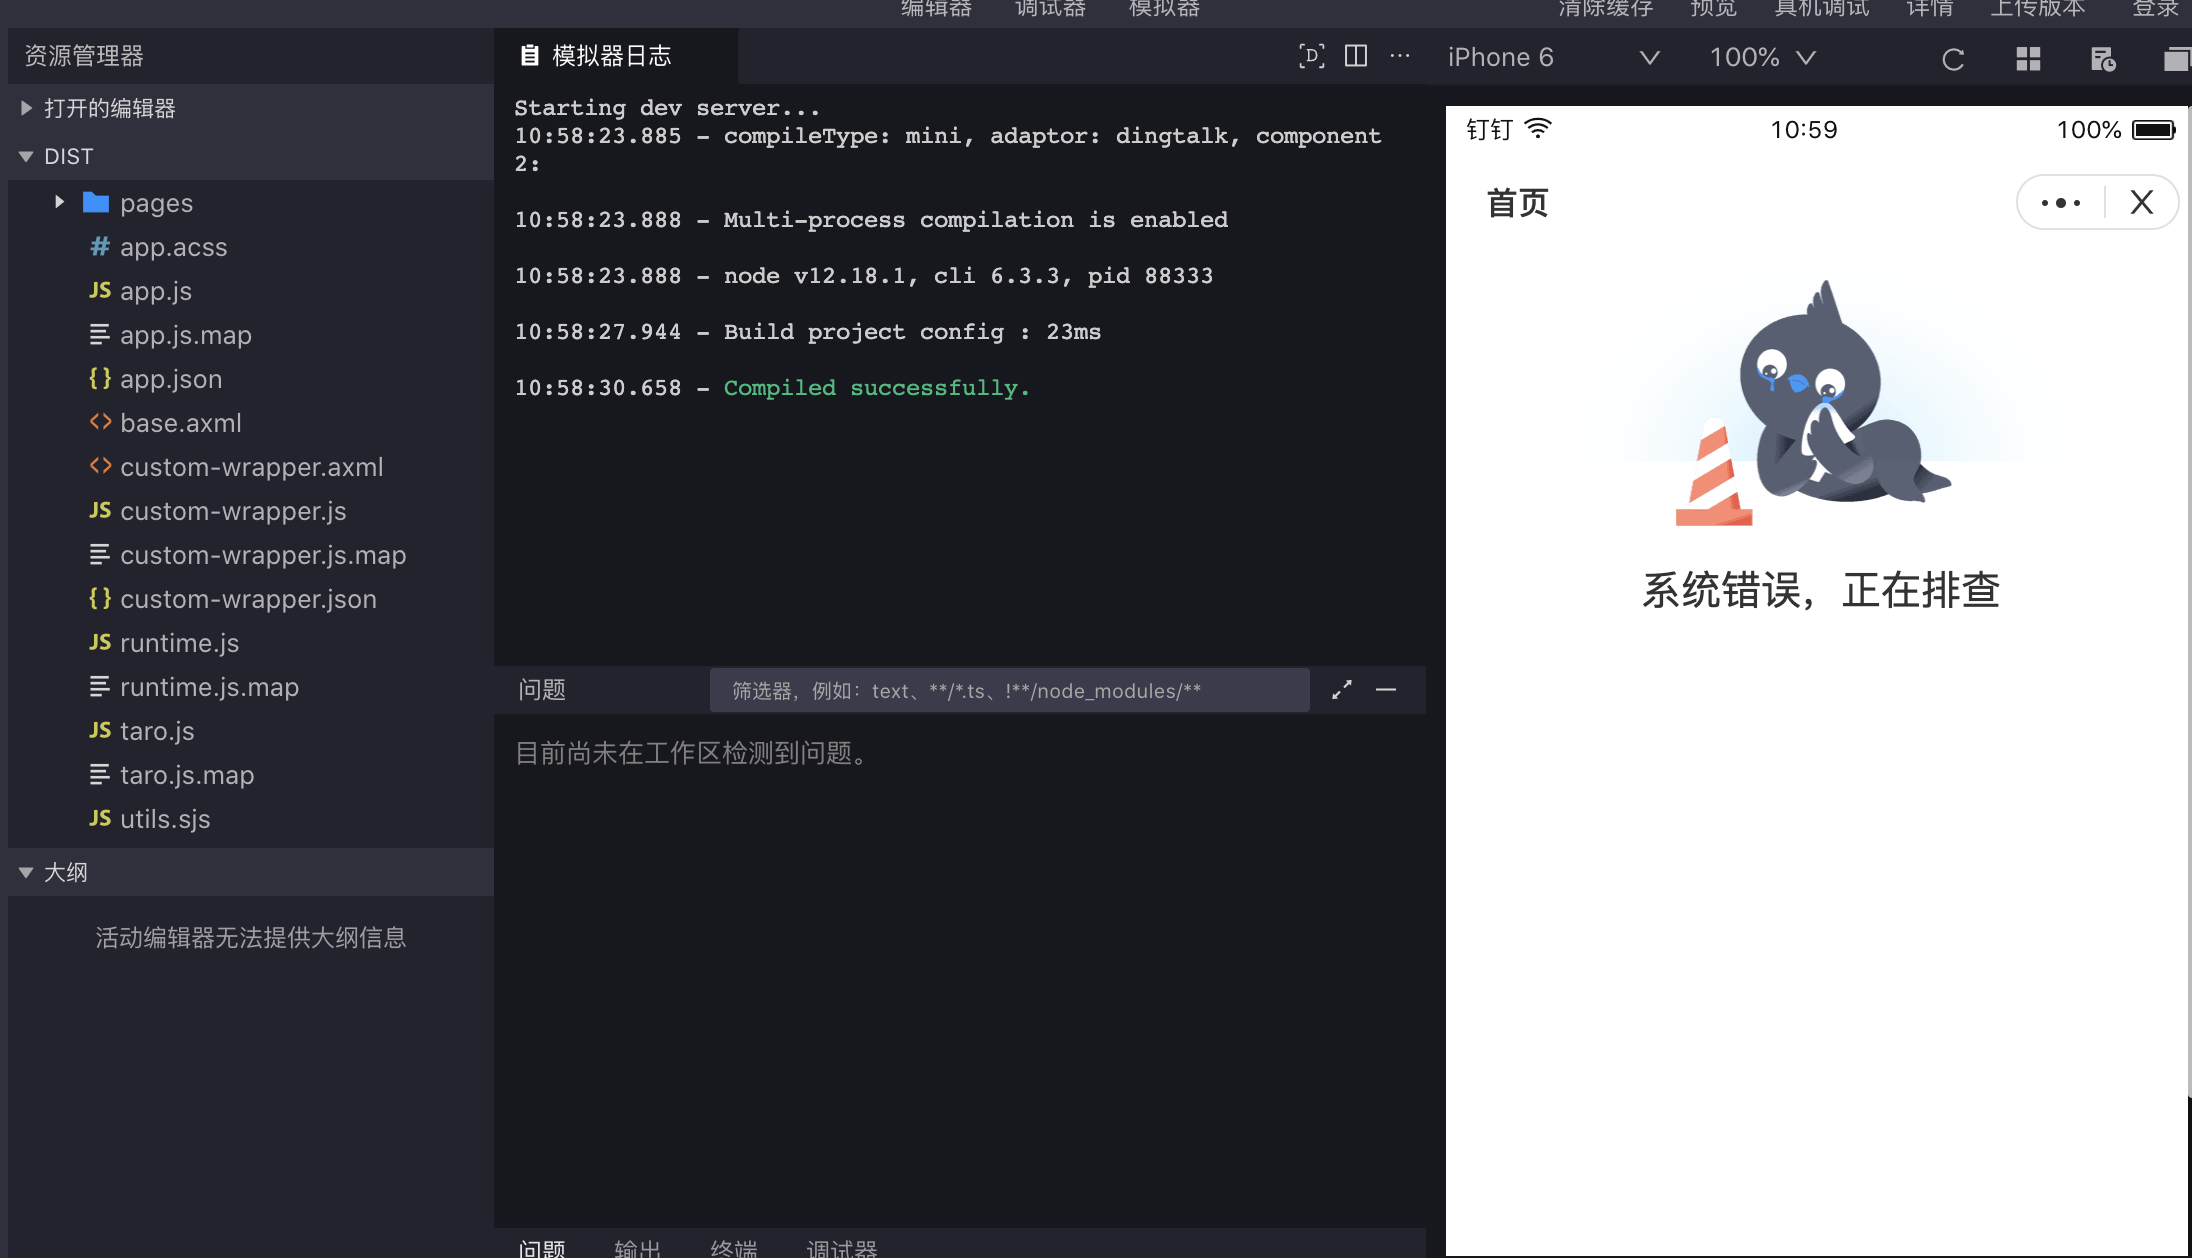This screenshot has width=2192, height=1258.
Task: Collapse the DIST folder in 资源管理器
Action: click(x=25, y=156)
